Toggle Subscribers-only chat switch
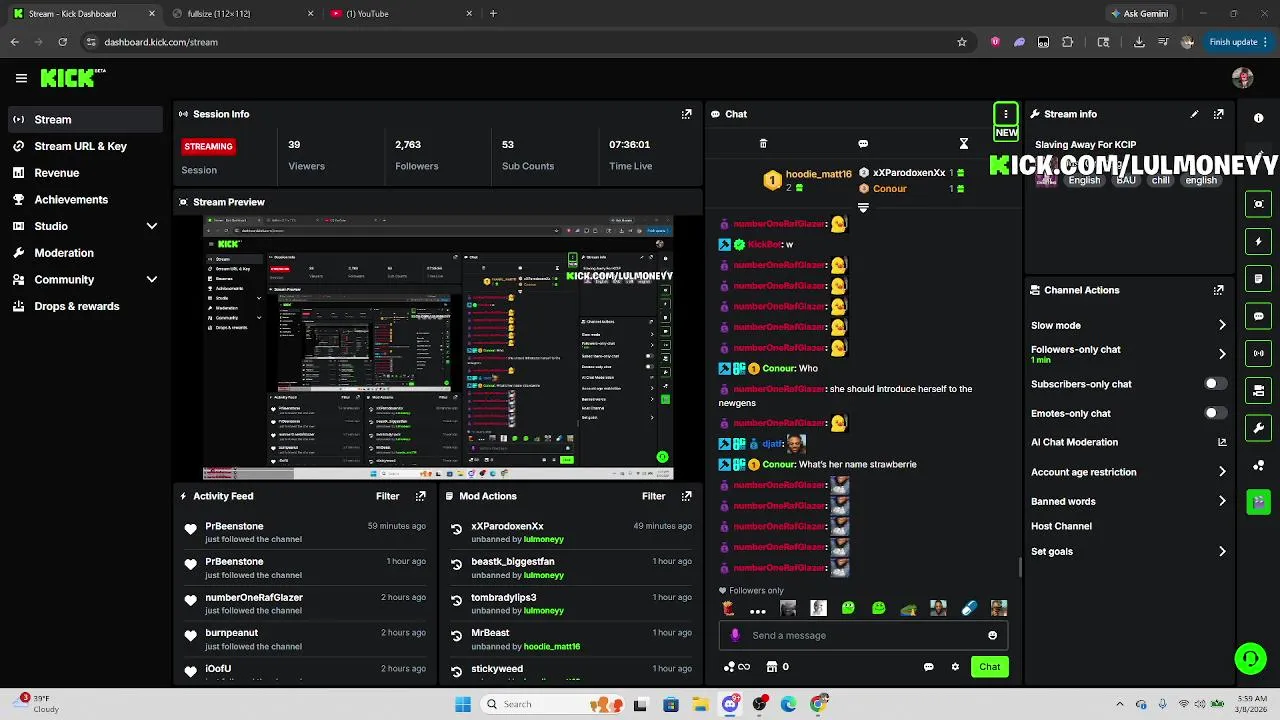 tap(1215, 384)
